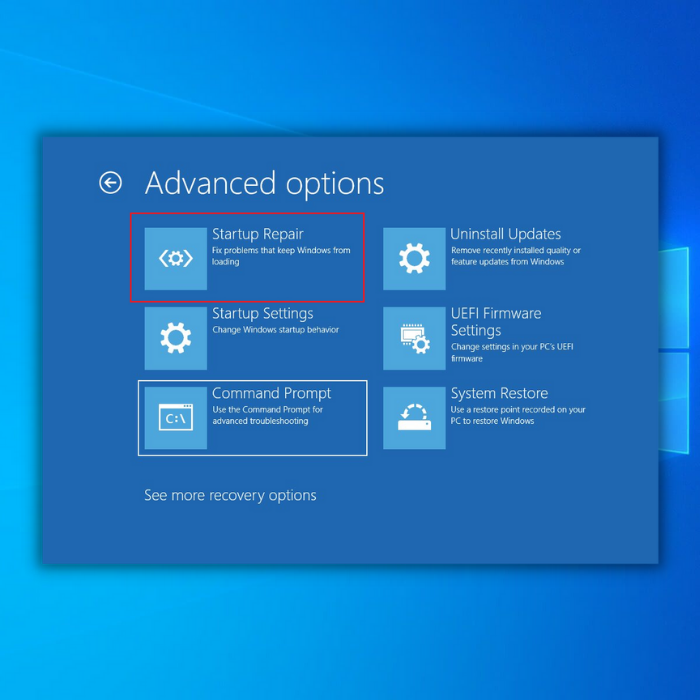Open UEFI Firmware Settings title text
This screenshot has width=700, height=700.
pos(496,322)
